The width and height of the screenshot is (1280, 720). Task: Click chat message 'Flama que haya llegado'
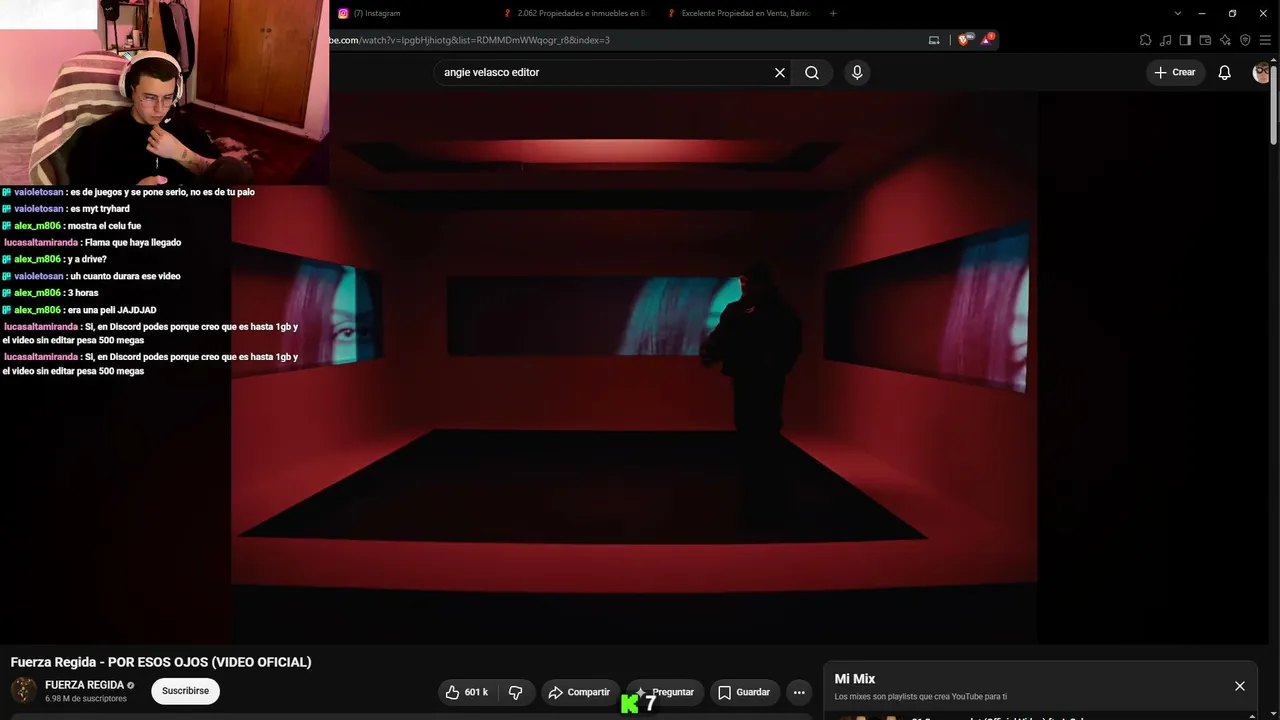[x=133, y=243]
